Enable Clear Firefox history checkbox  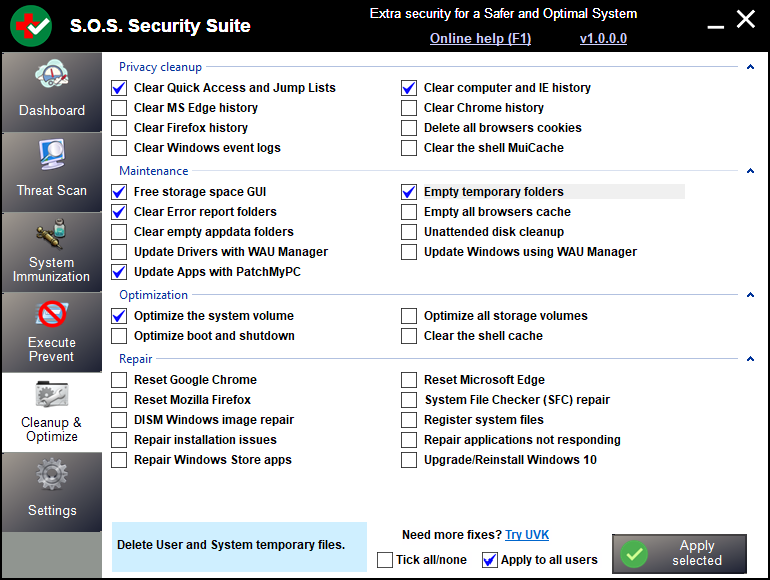coord(119,128)
